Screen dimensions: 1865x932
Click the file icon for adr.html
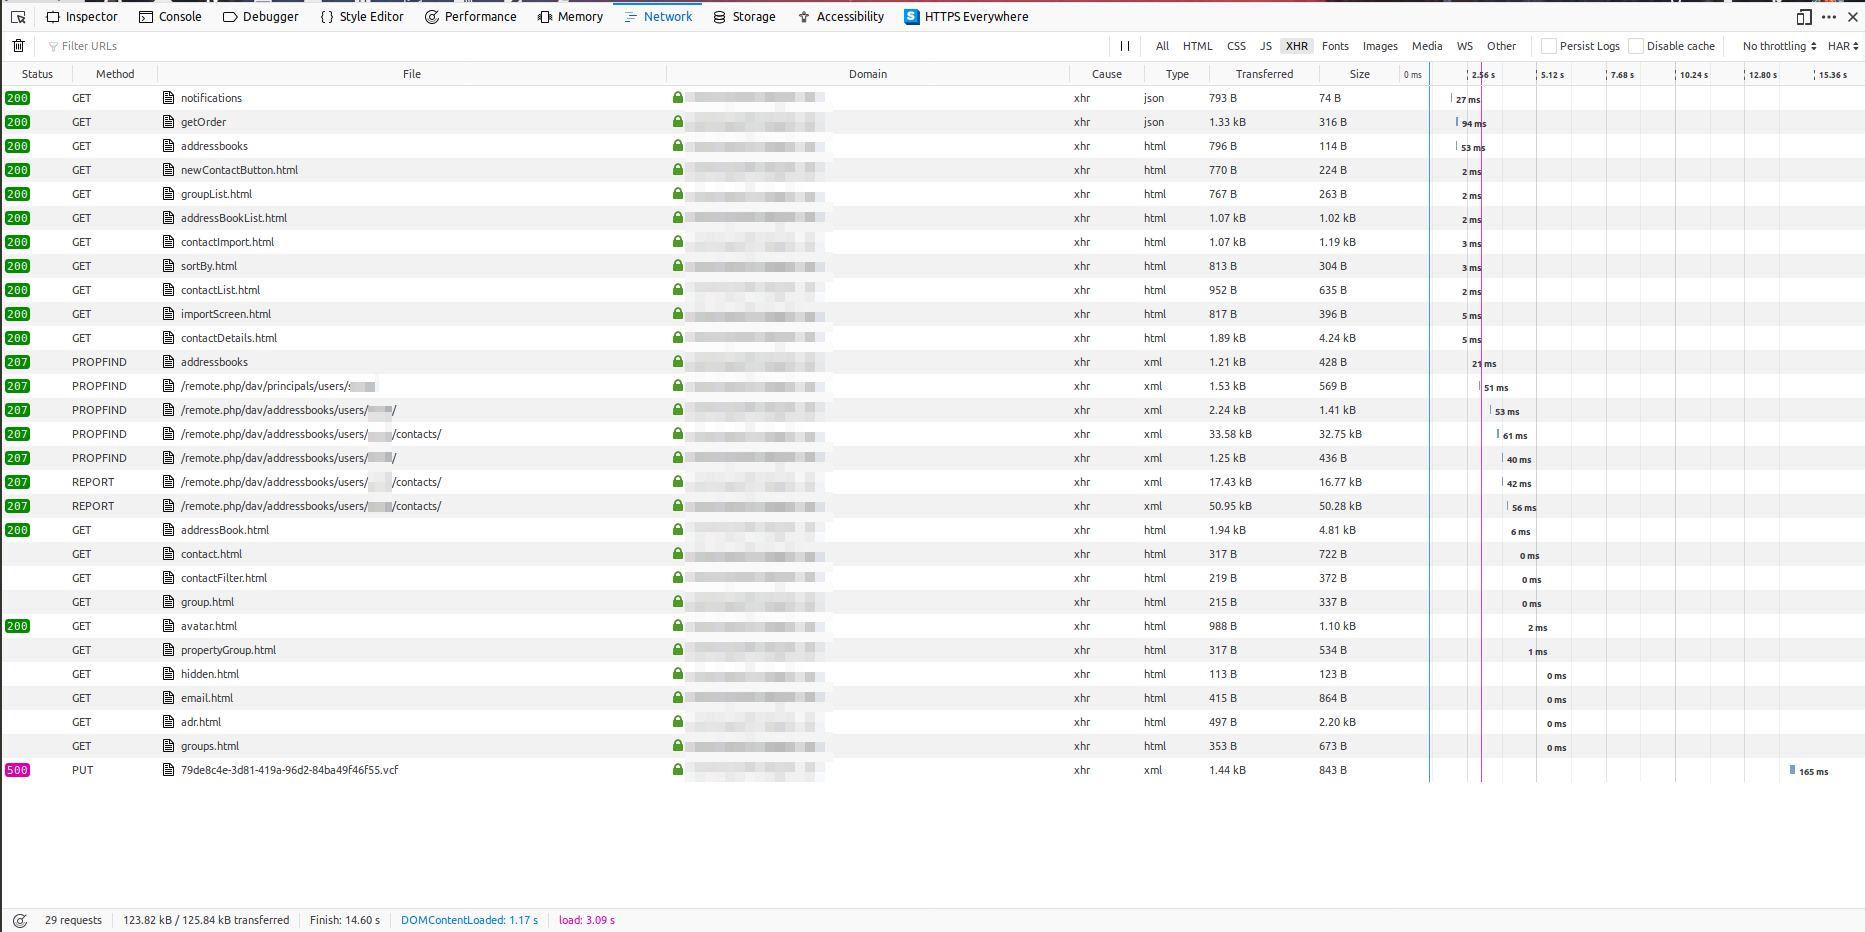pos(169,722)
